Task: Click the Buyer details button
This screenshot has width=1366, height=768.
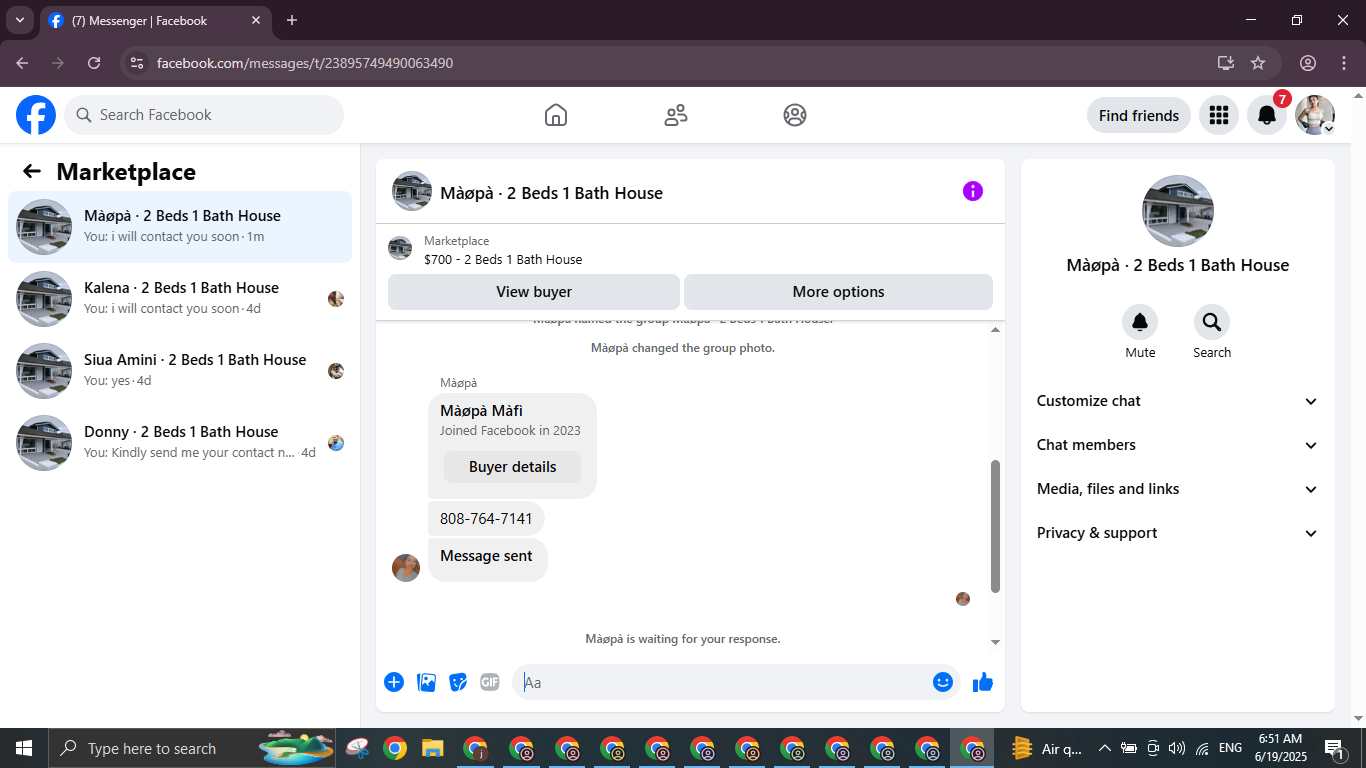Action: (x=512, y=467)
